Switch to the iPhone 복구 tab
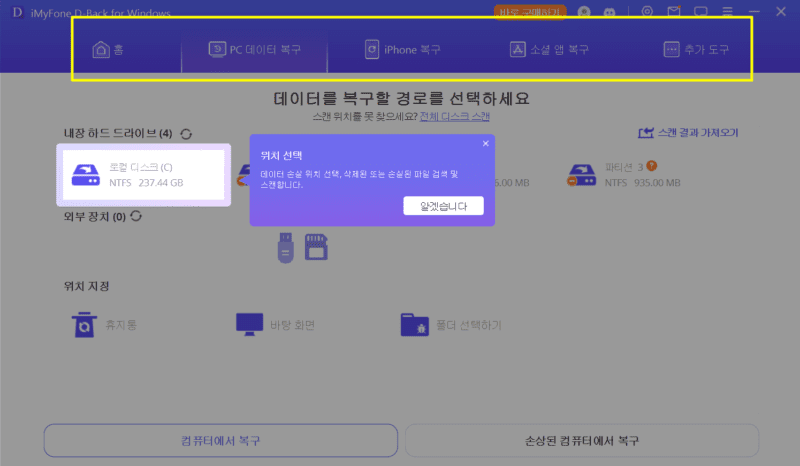Screen dimensions: 800x466 point(403,49)
